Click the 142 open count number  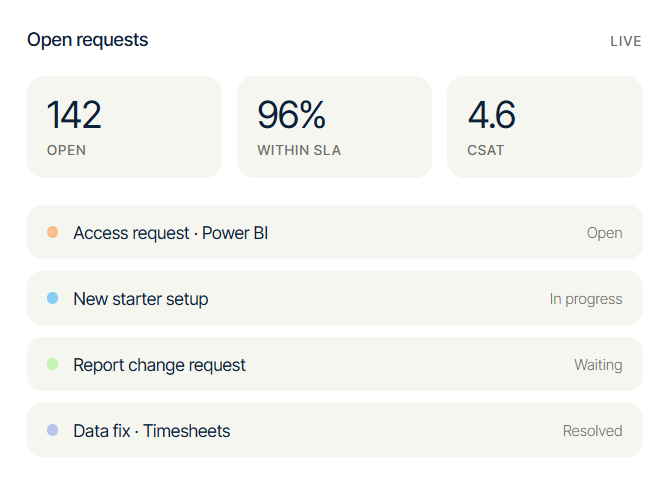click(x=74, y=115)
